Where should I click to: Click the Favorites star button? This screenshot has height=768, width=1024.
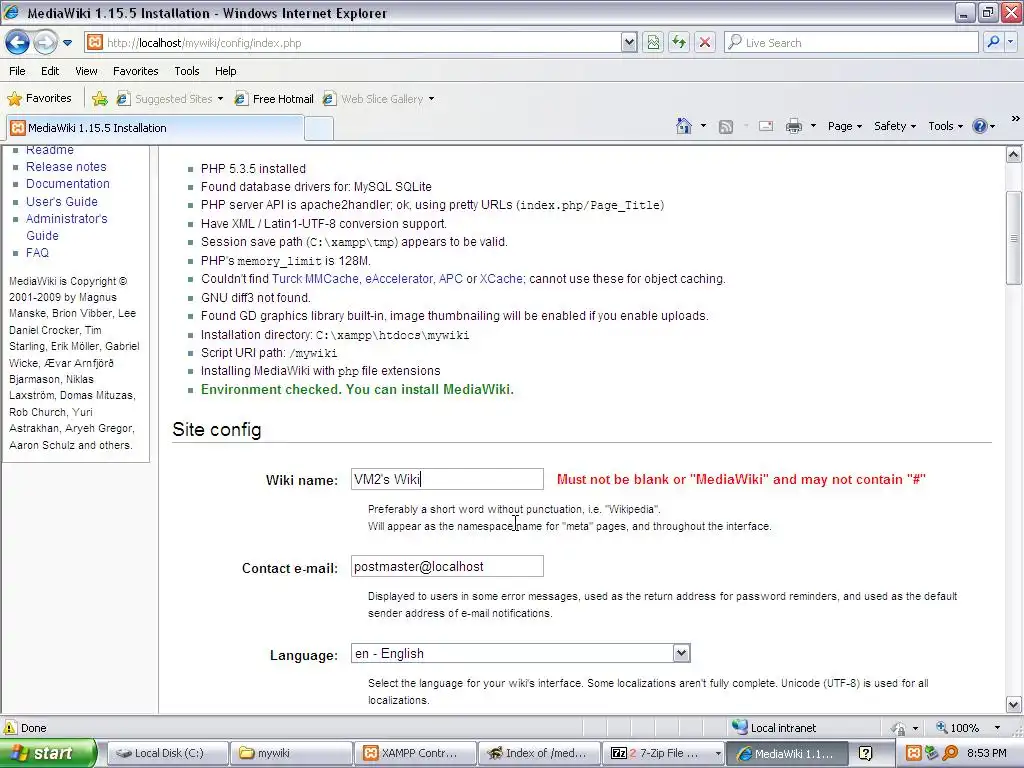pyautogui.click(x=39, y=99)
